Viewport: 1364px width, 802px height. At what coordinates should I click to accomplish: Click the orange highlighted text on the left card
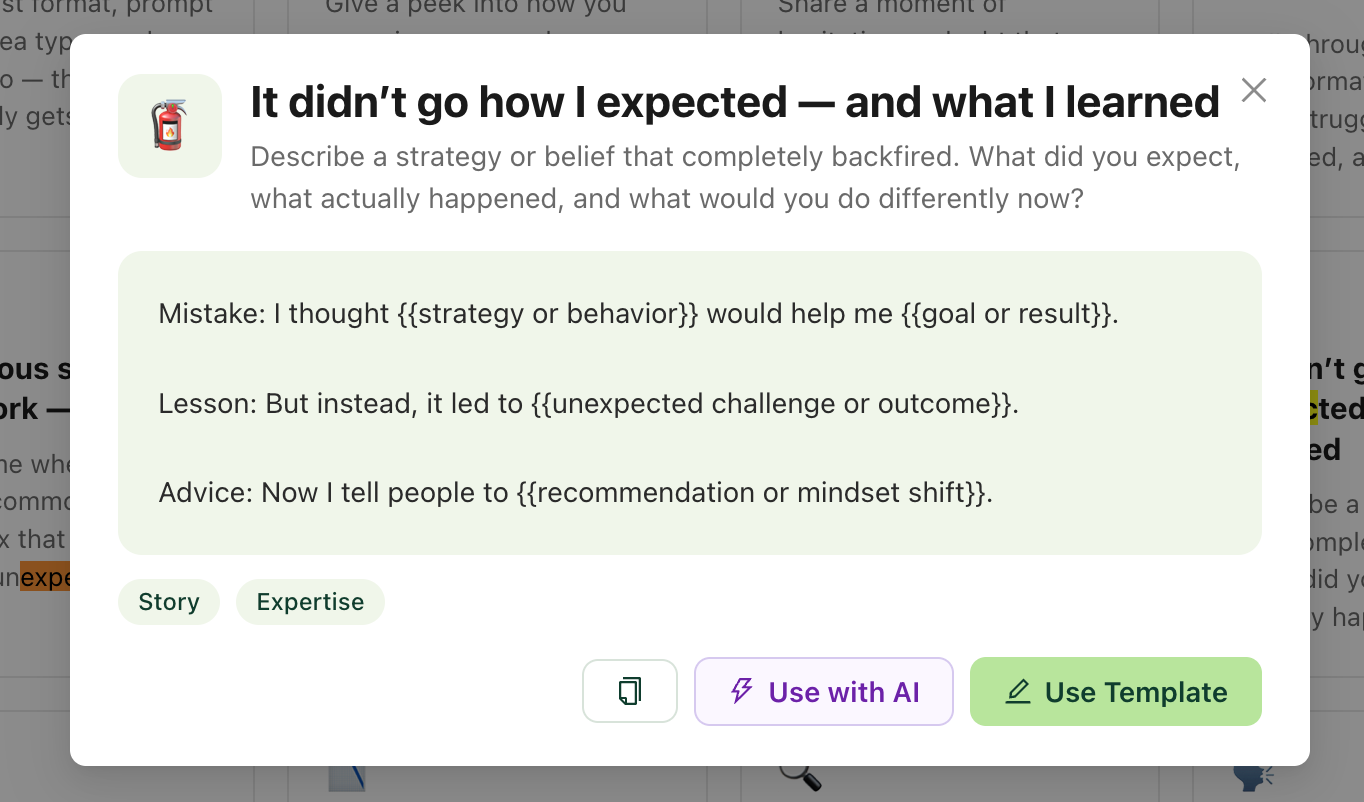pyautogui.click(x=45, y=578)
